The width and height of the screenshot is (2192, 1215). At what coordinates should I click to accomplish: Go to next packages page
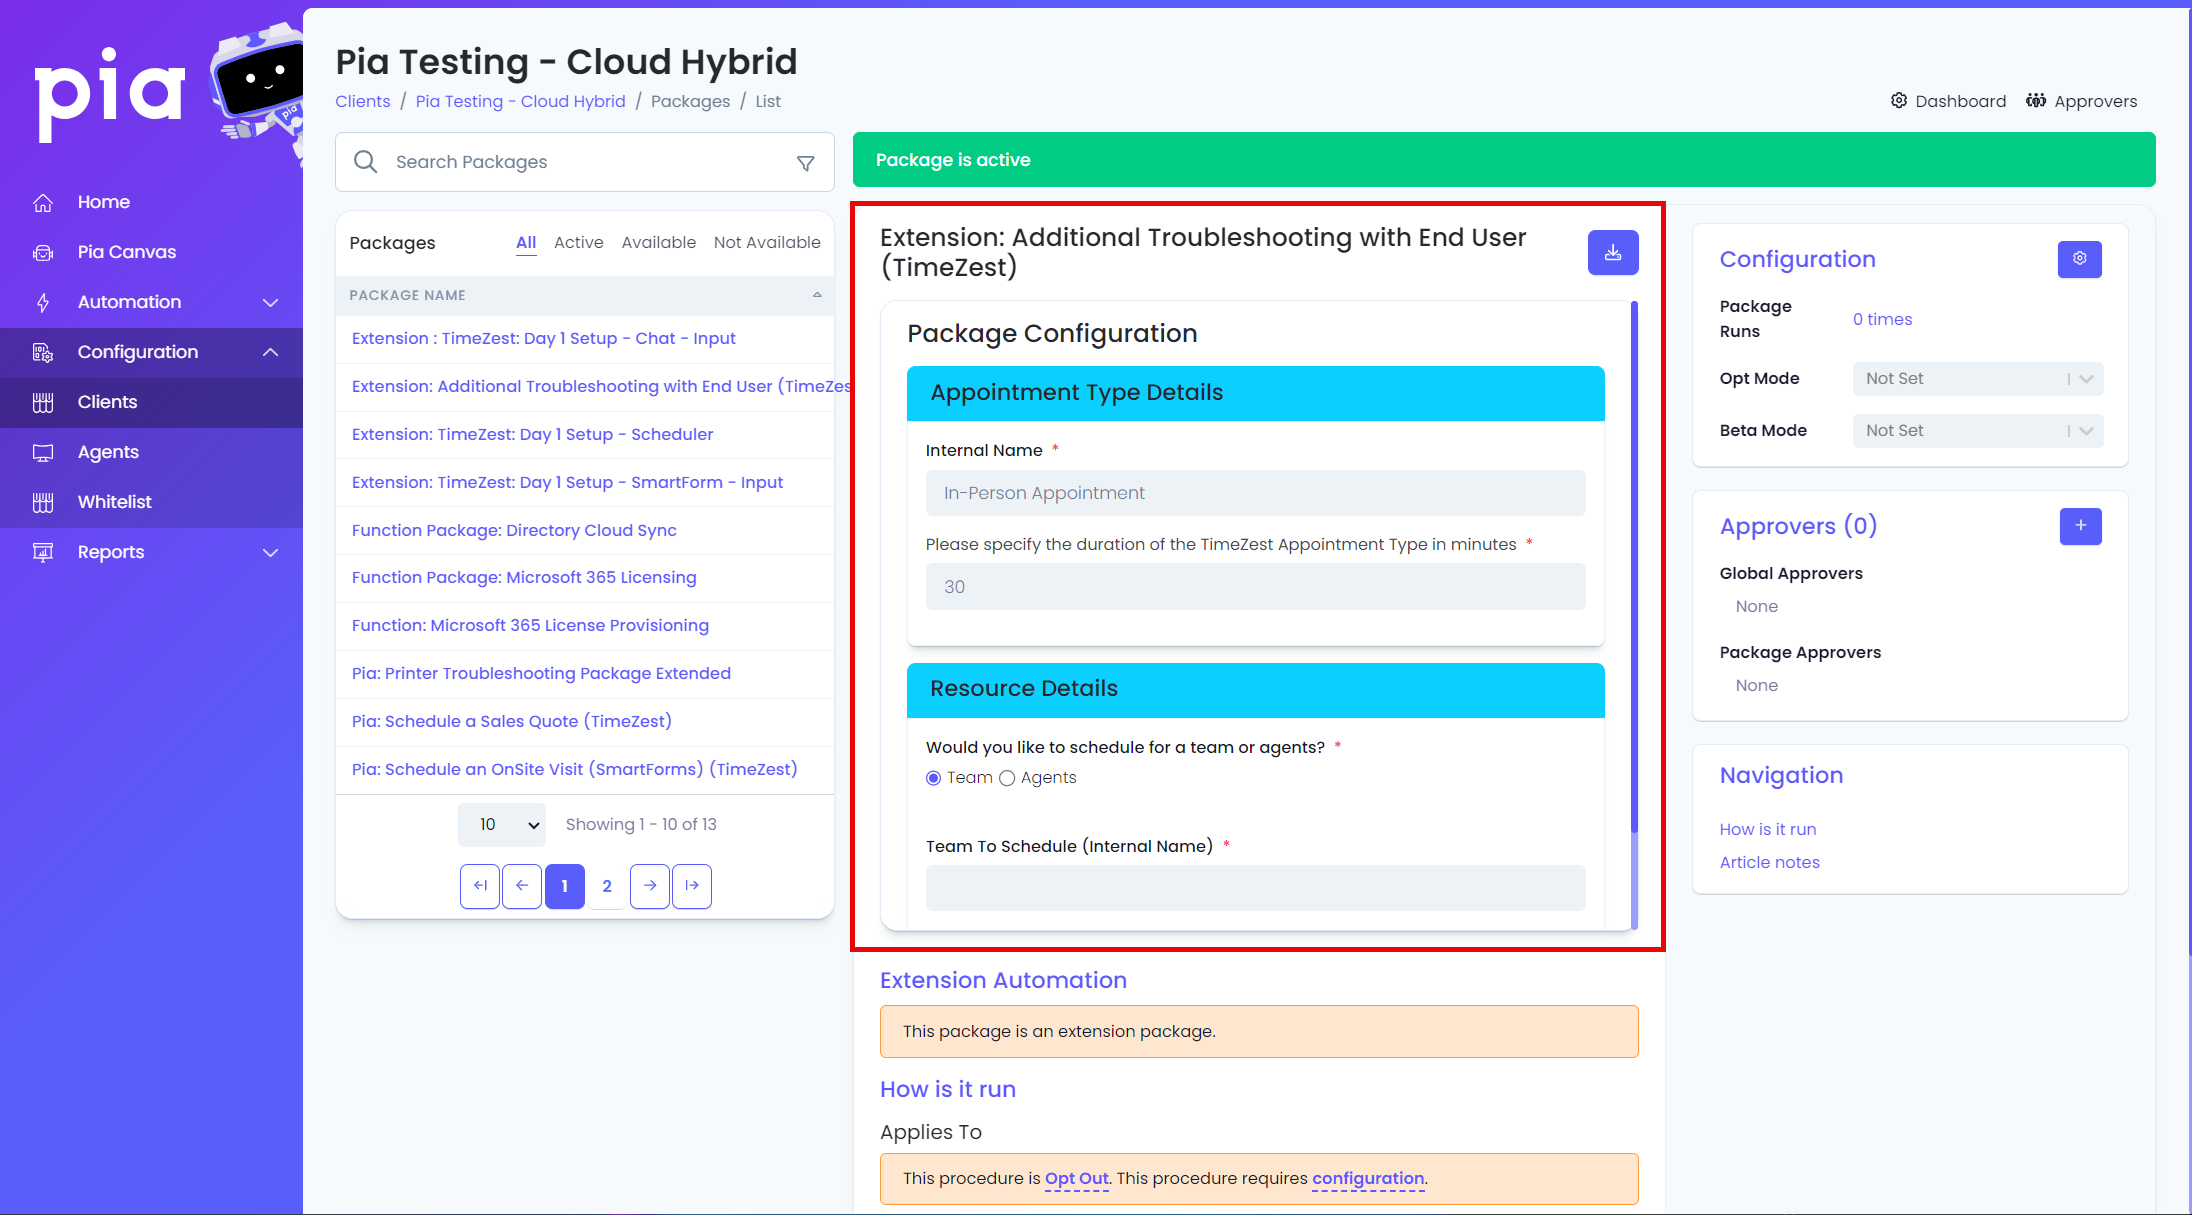point(650,886)
